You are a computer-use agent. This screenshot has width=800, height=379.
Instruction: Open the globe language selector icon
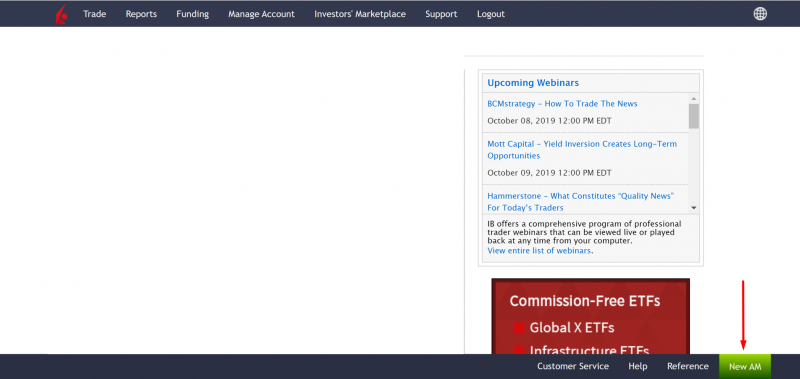(x=760, y=14)
